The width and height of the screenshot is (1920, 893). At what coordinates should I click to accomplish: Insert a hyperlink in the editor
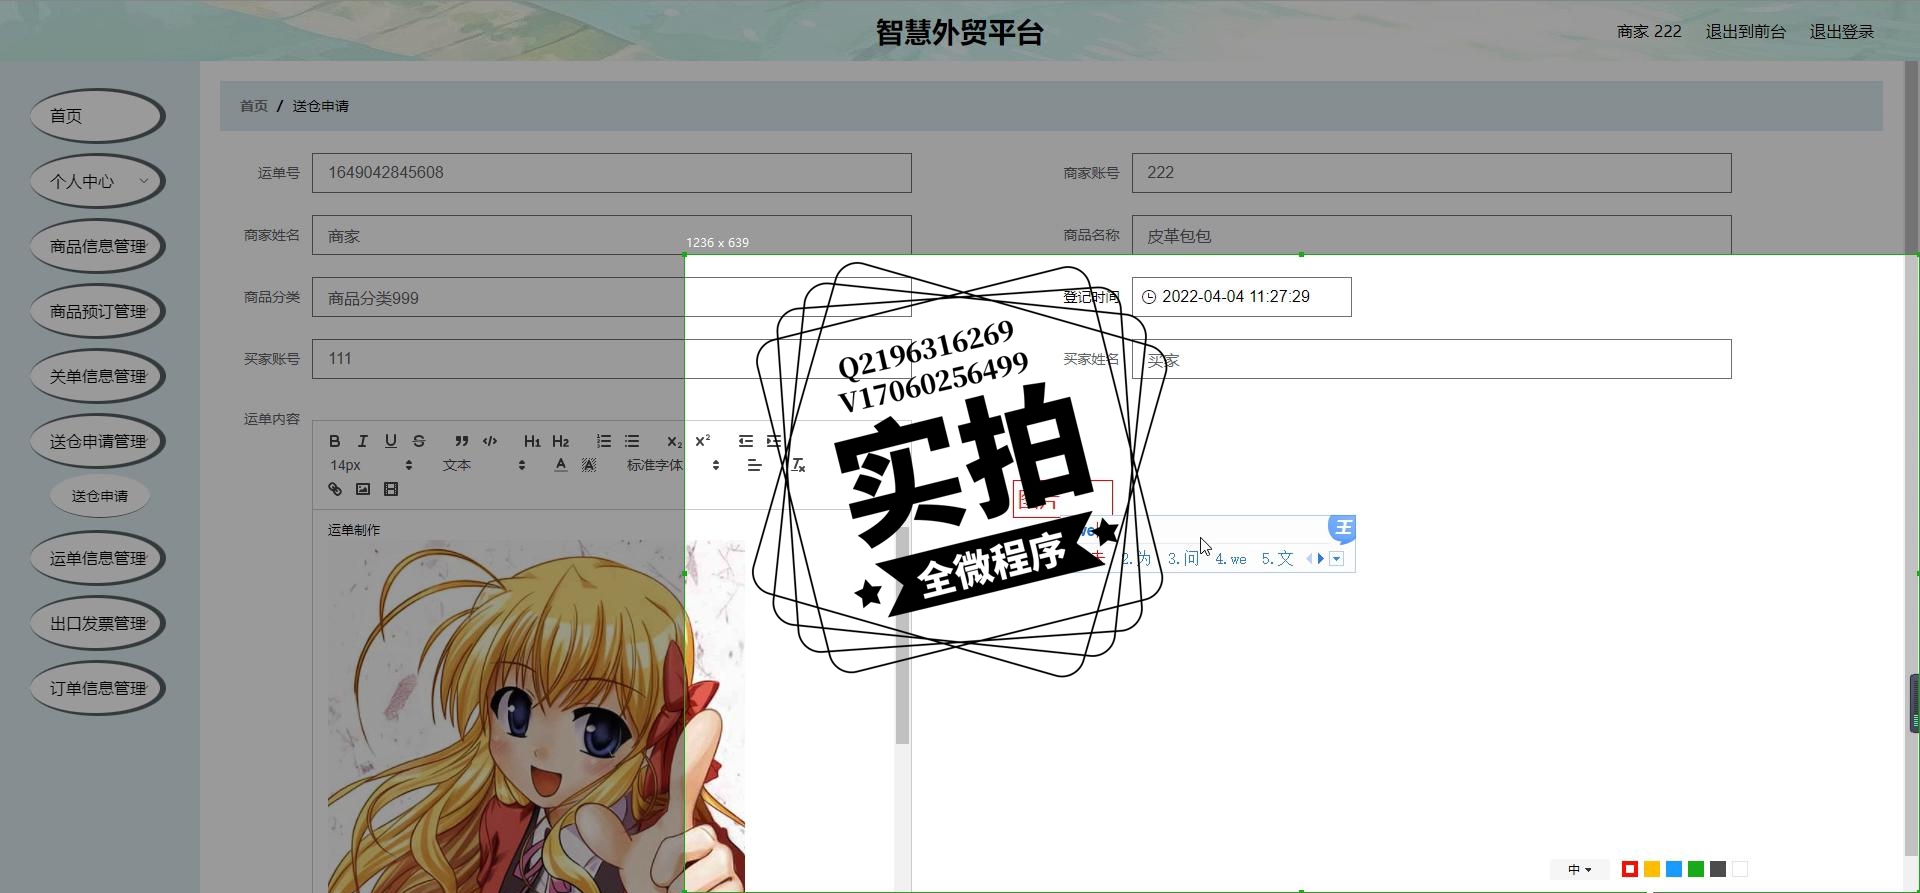(x=335, y=489)
